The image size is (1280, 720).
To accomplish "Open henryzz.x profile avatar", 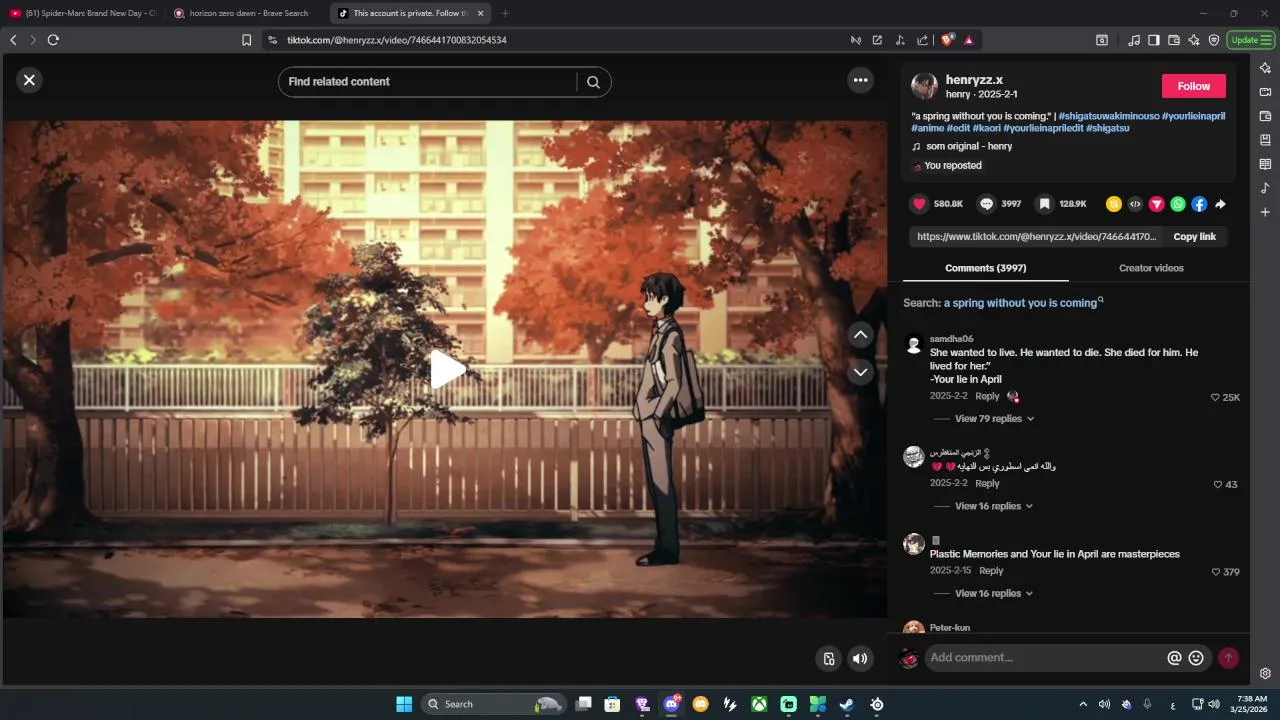I will pos(924,86).
